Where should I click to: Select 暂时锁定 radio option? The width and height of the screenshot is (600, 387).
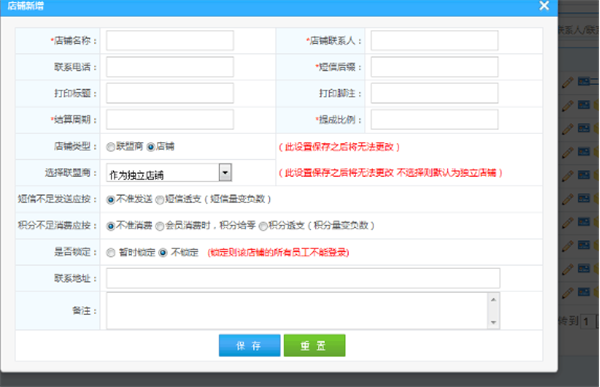coord(111,253)
